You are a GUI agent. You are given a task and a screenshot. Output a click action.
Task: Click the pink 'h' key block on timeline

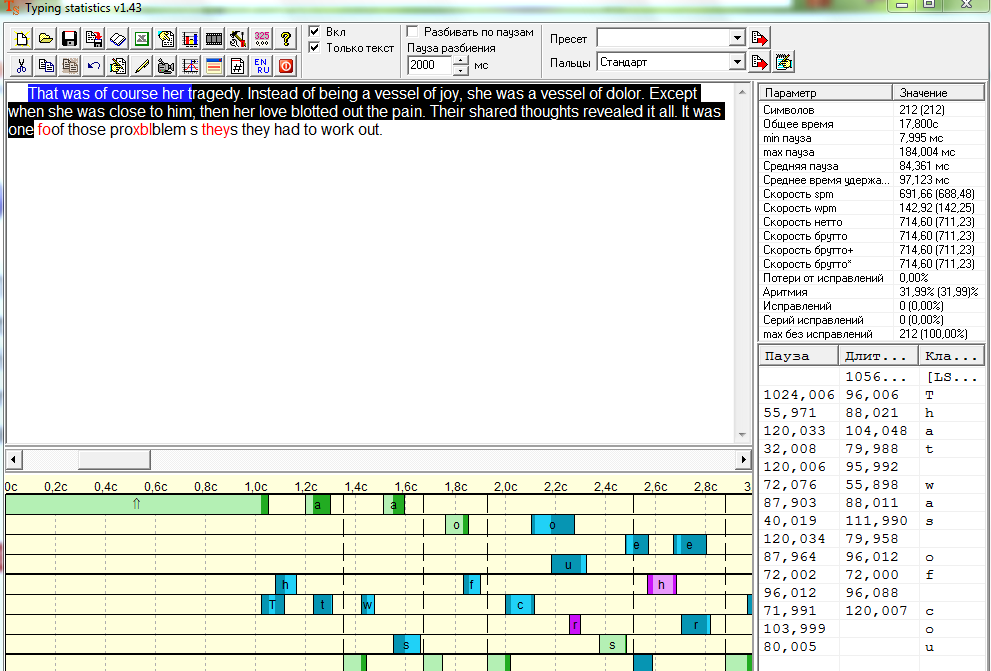pyautogui.click(x=661, y=584)
